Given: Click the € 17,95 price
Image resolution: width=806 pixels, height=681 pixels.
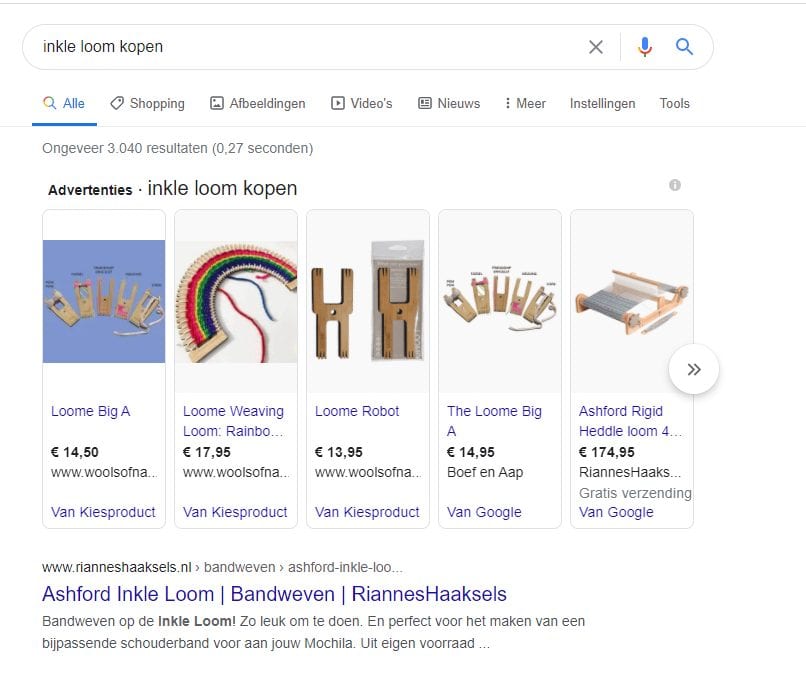Looking at the screenshot, I should [x=207, y=452].
